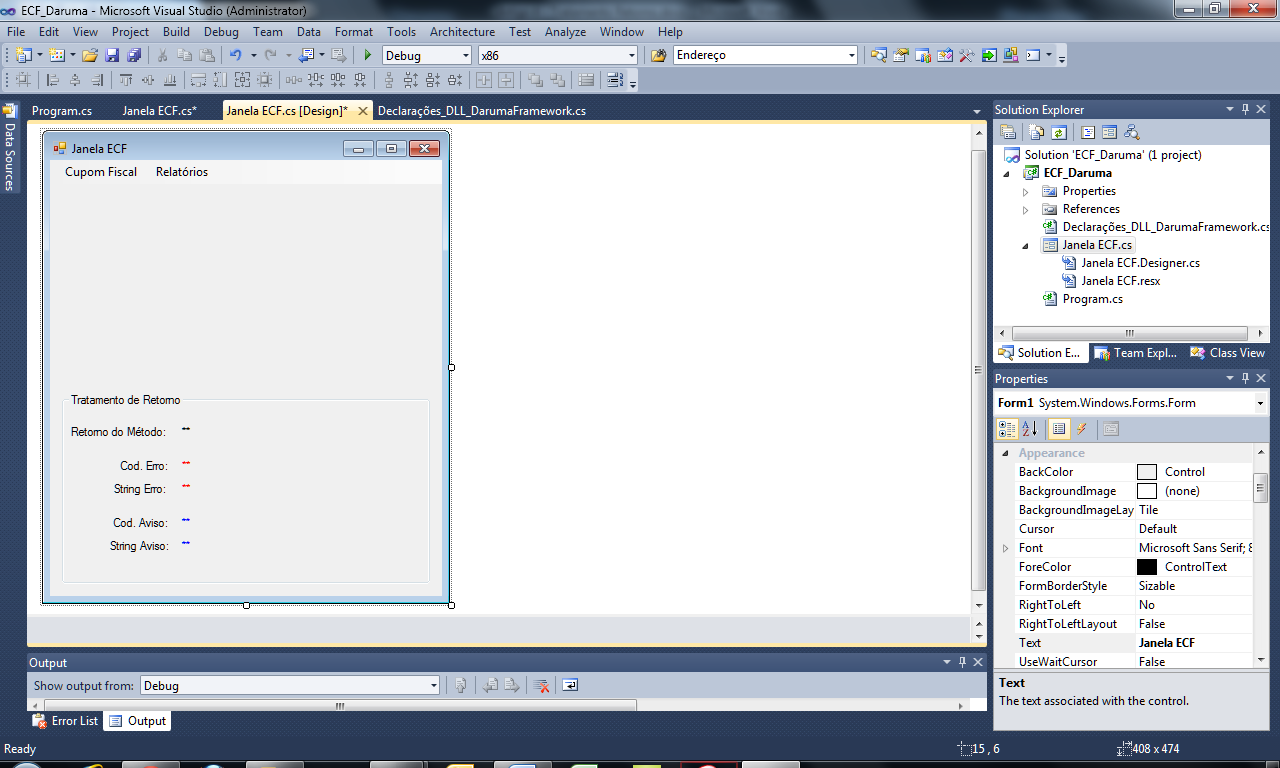Open Cupom Fiscal menu on the form

101,172
